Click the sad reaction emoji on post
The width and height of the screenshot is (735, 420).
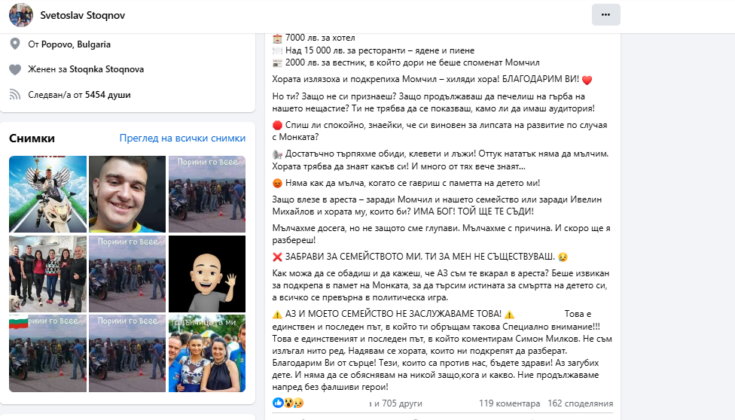coord(298,403)
